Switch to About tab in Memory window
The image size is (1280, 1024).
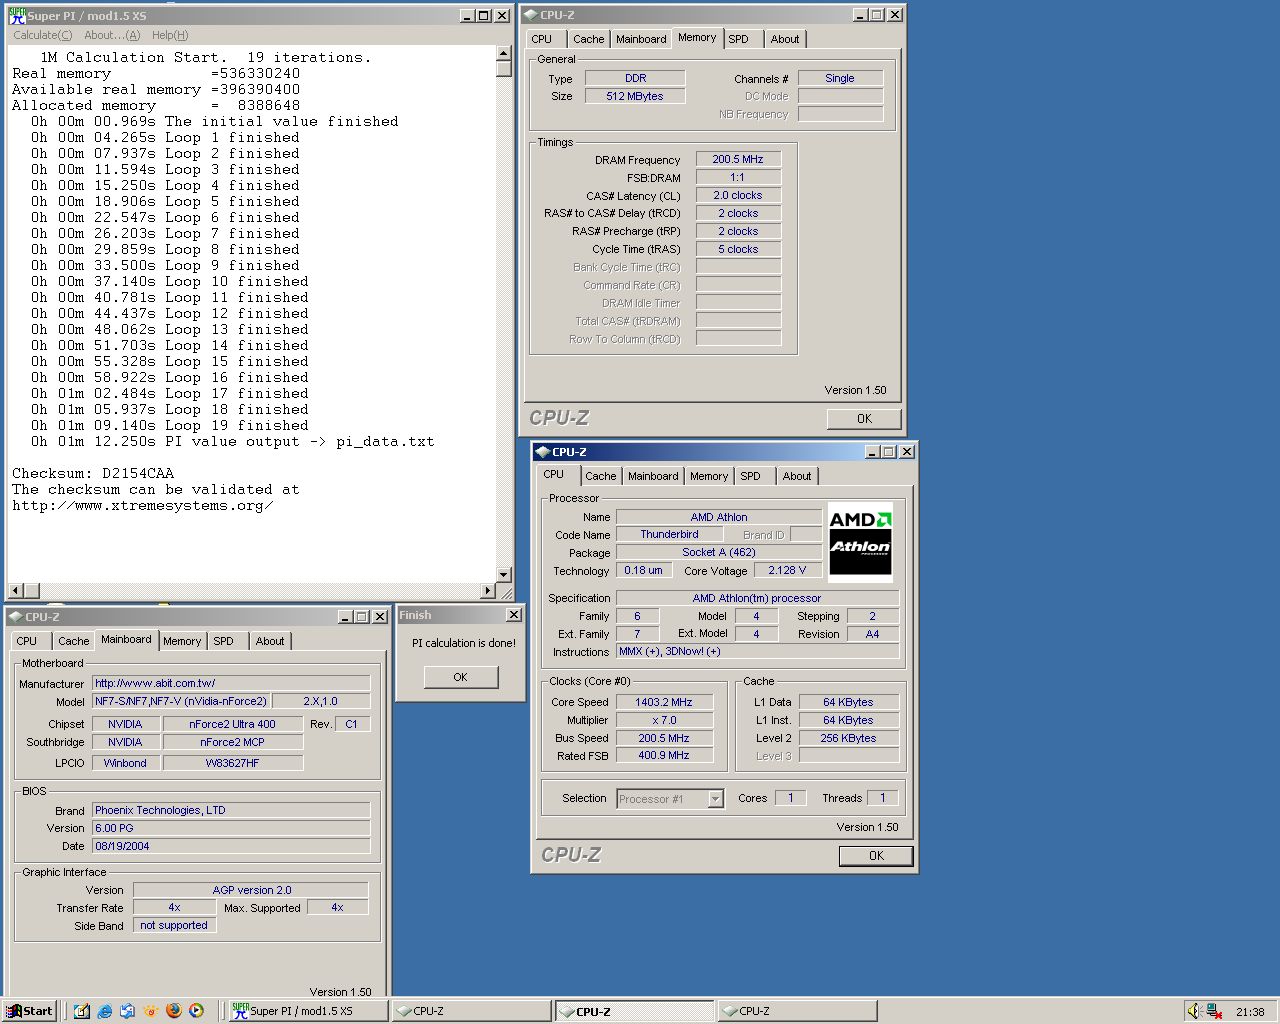[785, 39]
